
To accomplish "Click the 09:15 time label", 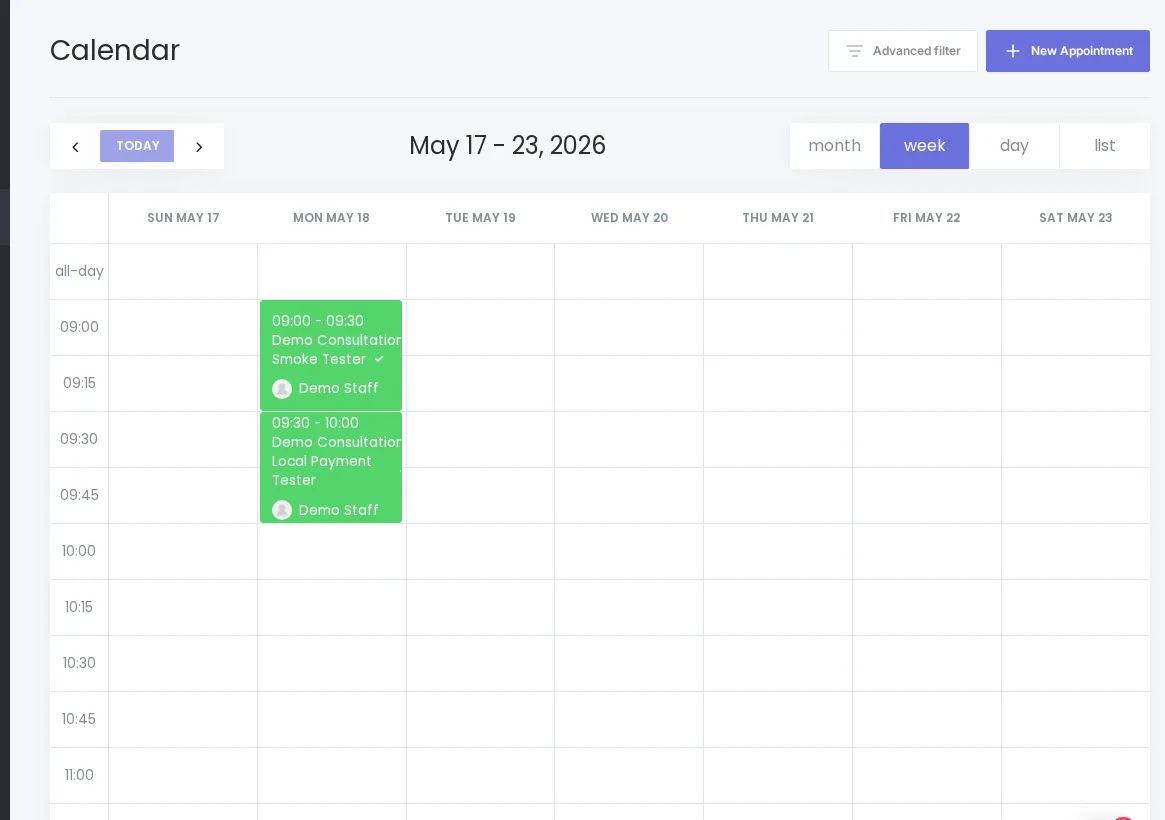I will point(79,383).
